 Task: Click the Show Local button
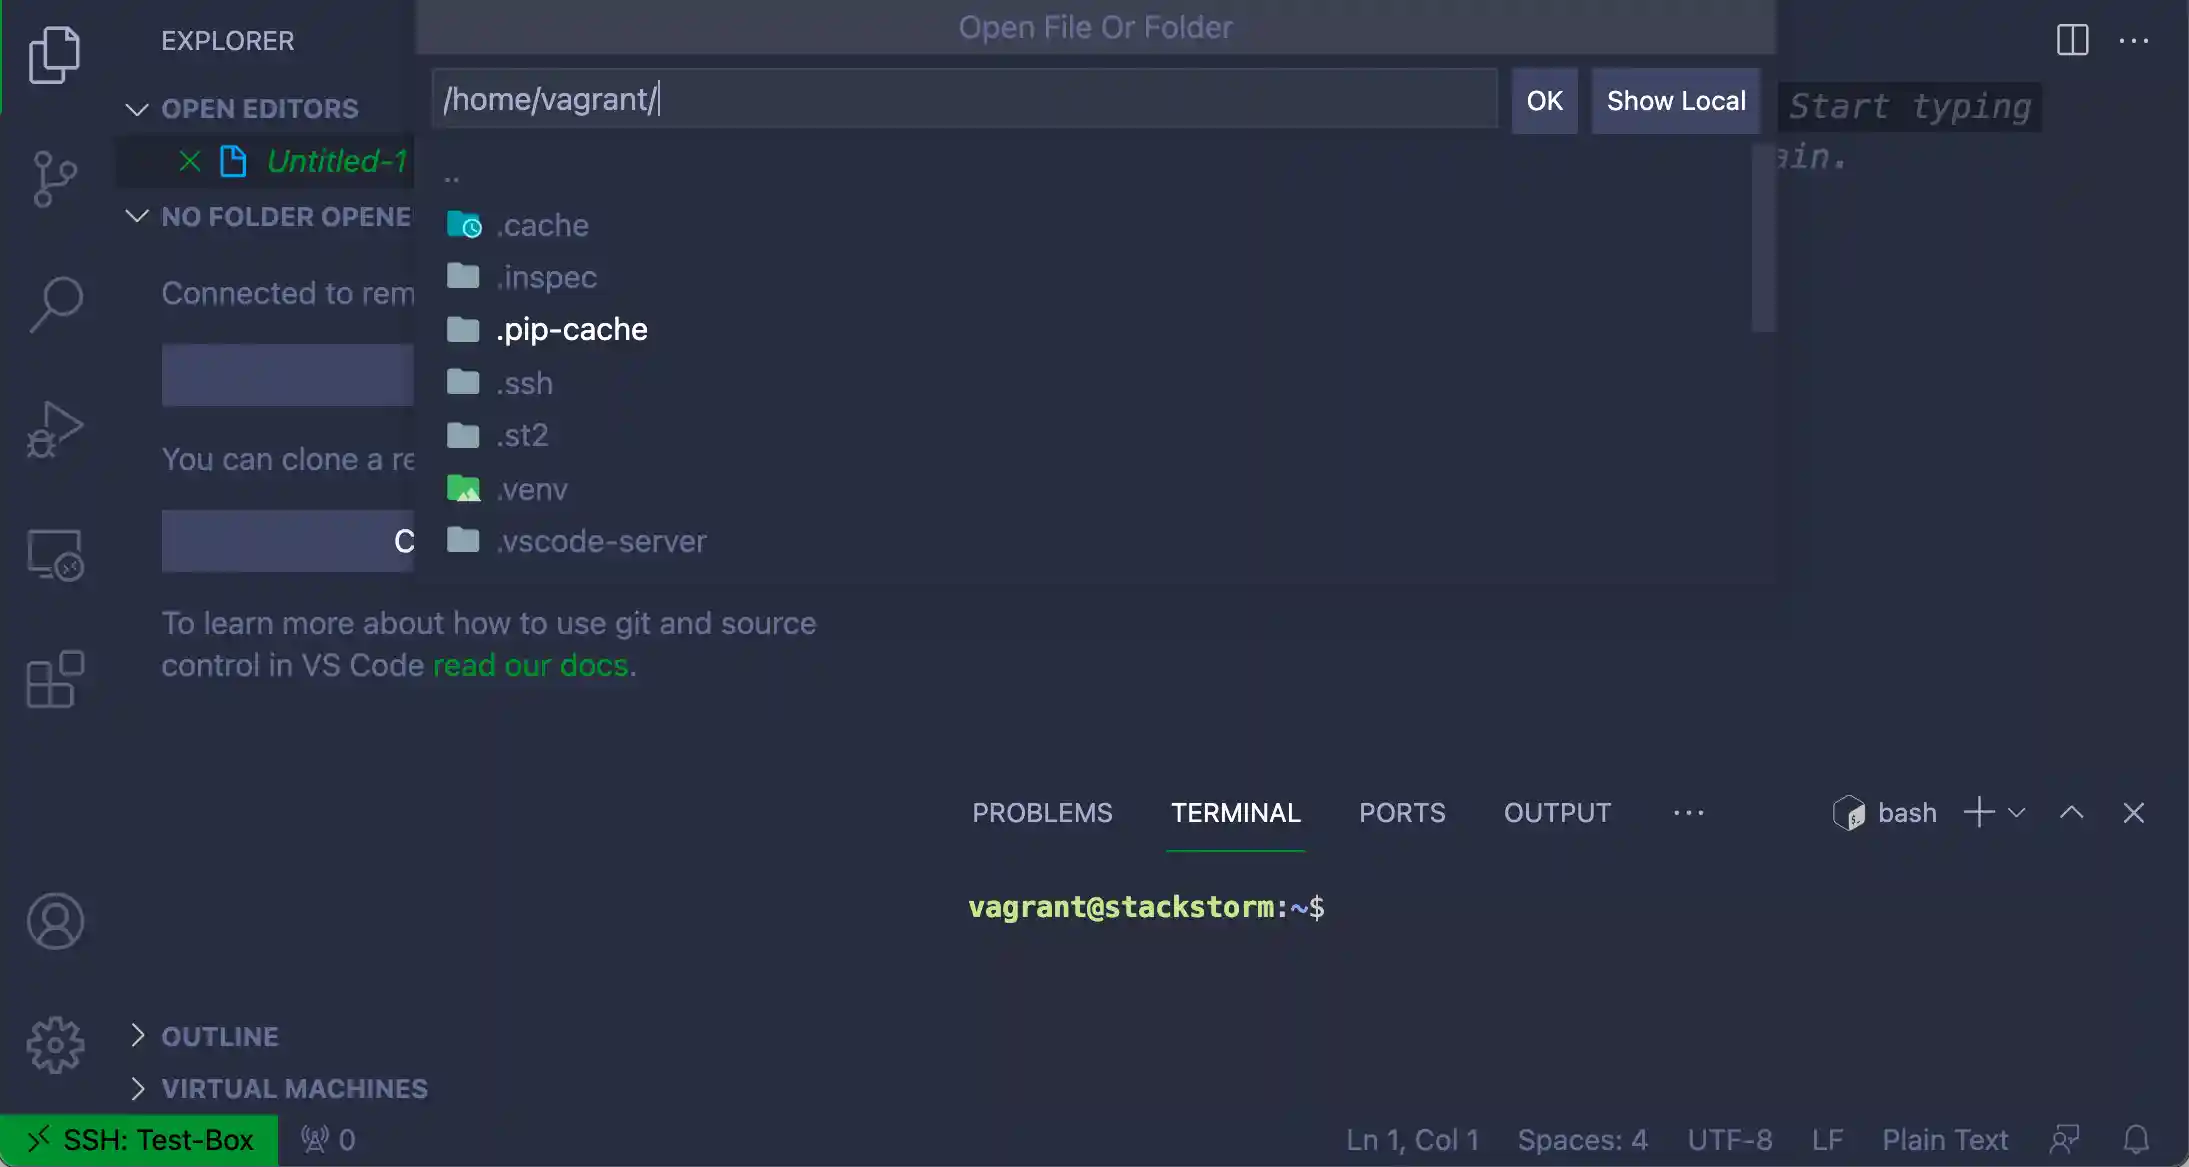[x=1675, y=100]
